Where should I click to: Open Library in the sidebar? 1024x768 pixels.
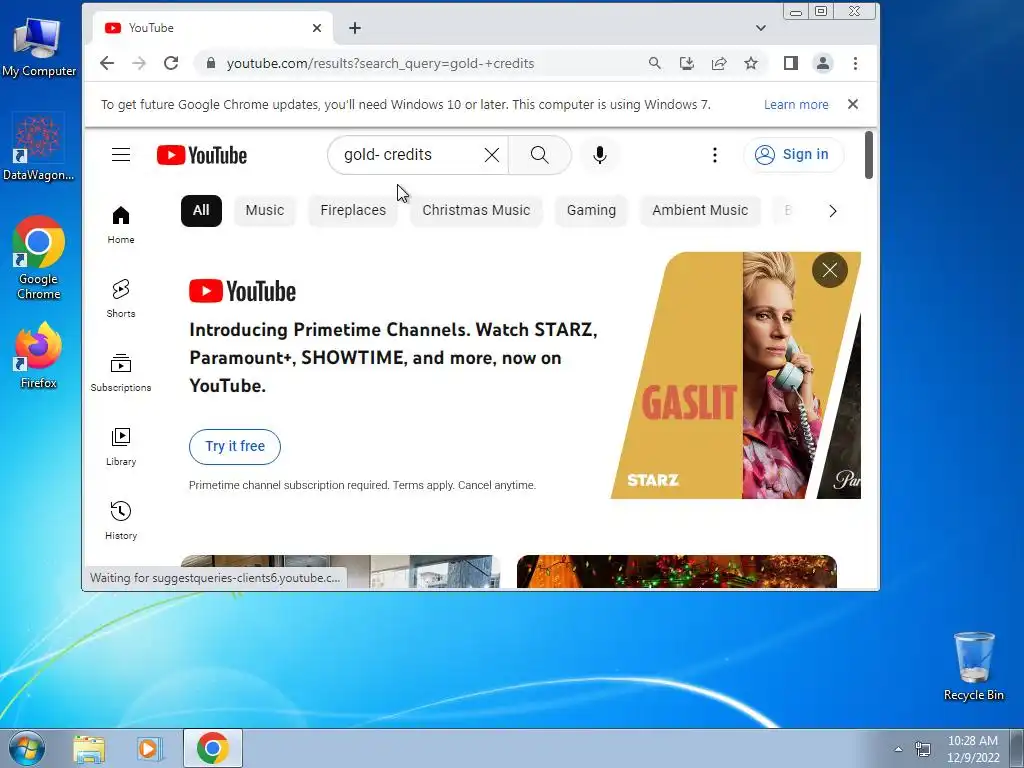[x=121, y=447]
